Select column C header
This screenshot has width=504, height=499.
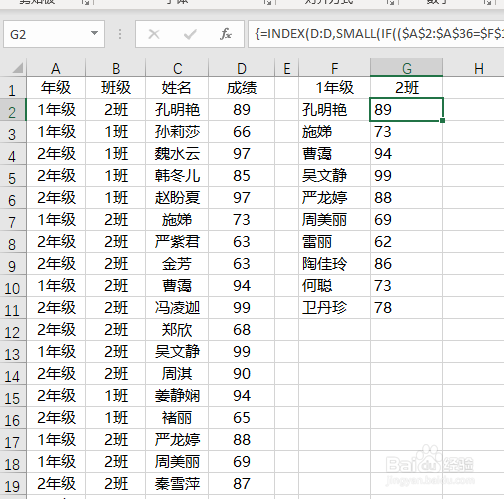[x=177, y=68]
